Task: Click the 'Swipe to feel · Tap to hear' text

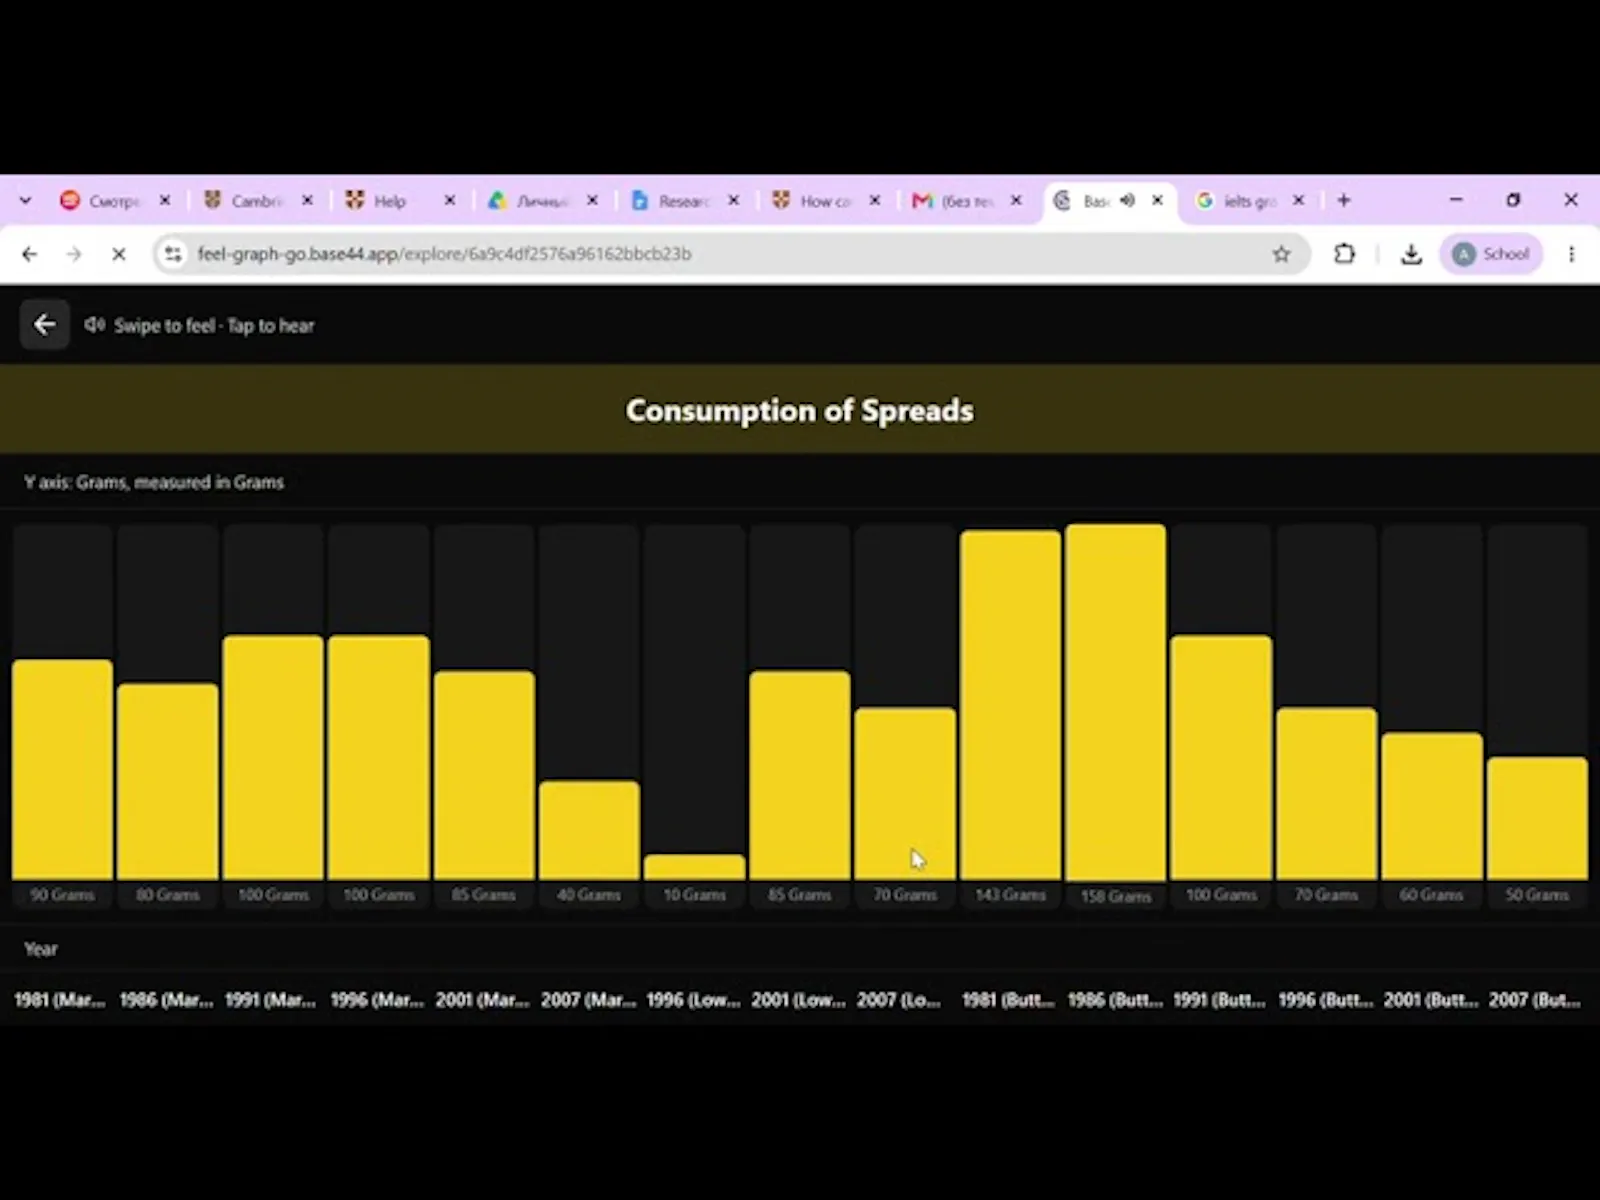Action: coord(214,325)
